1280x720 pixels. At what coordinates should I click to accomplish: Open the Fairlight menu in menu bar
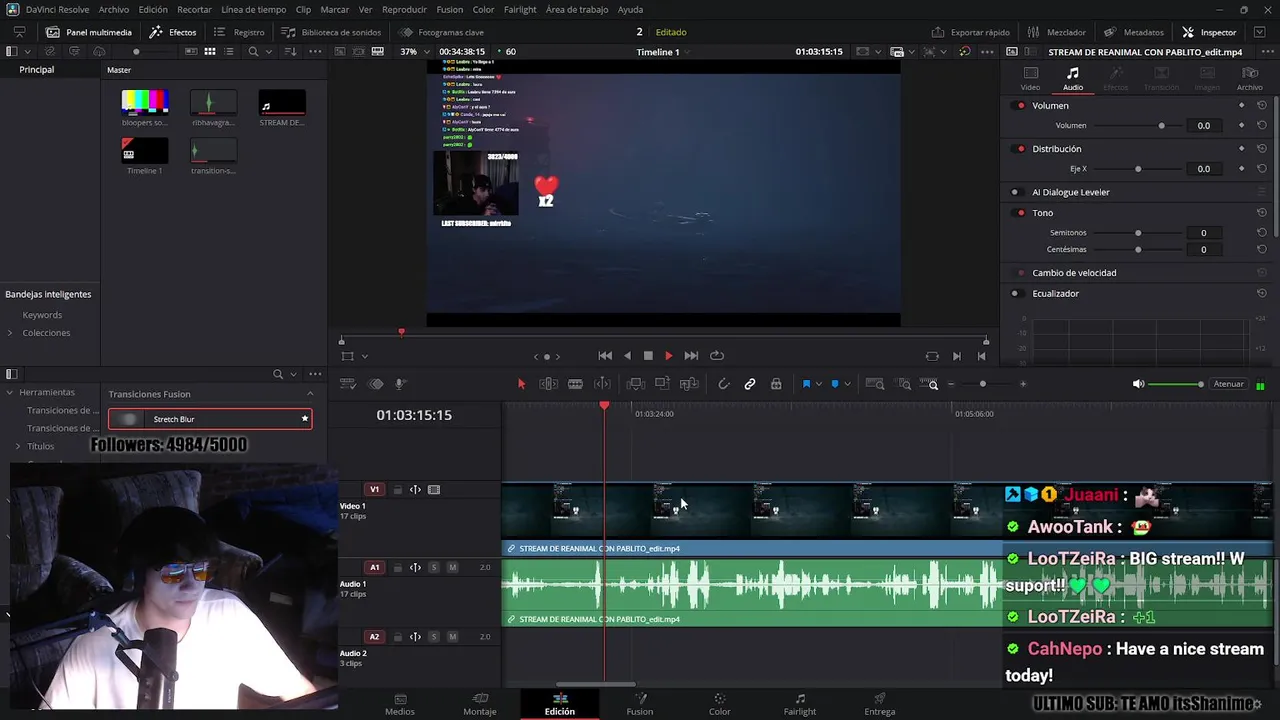click(520, 9)
